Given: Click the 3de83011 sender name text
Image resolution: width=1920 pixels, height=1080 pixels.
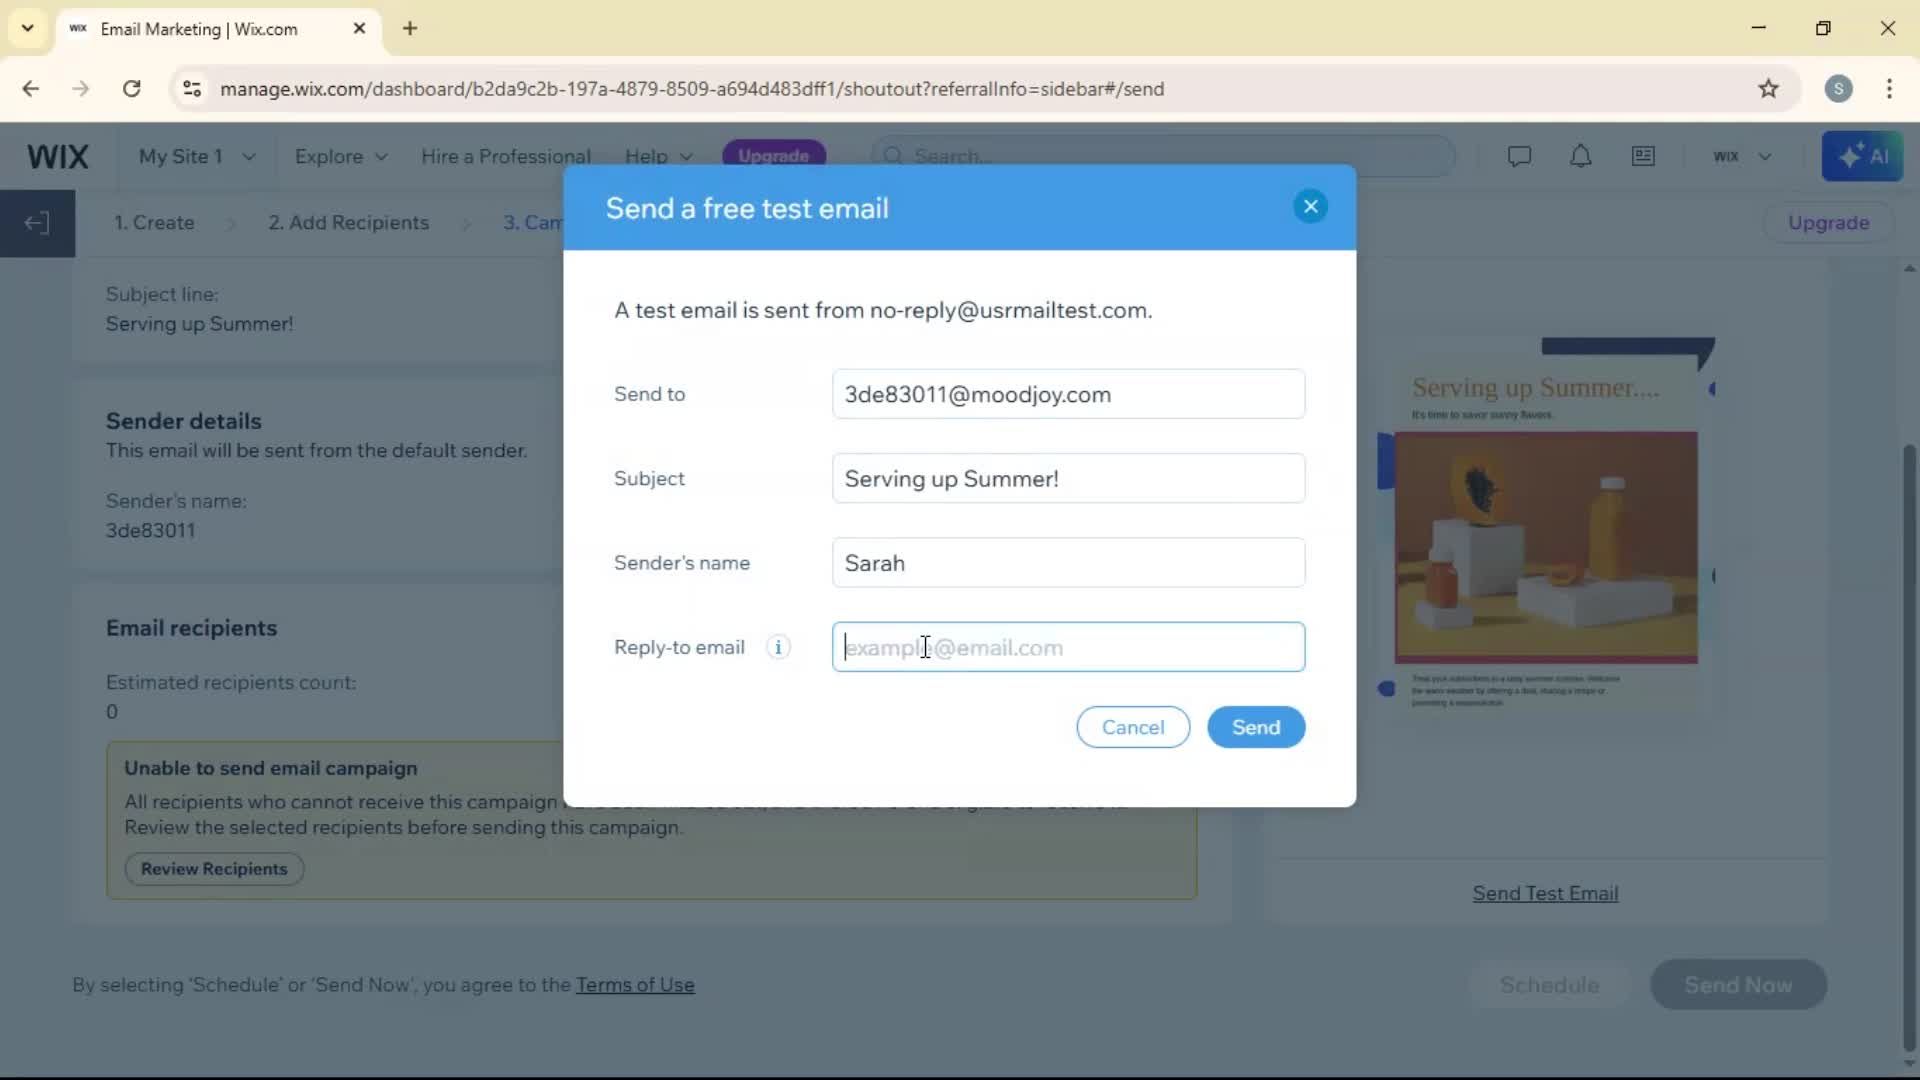Looking at the screenshot, I should (151, 531).
